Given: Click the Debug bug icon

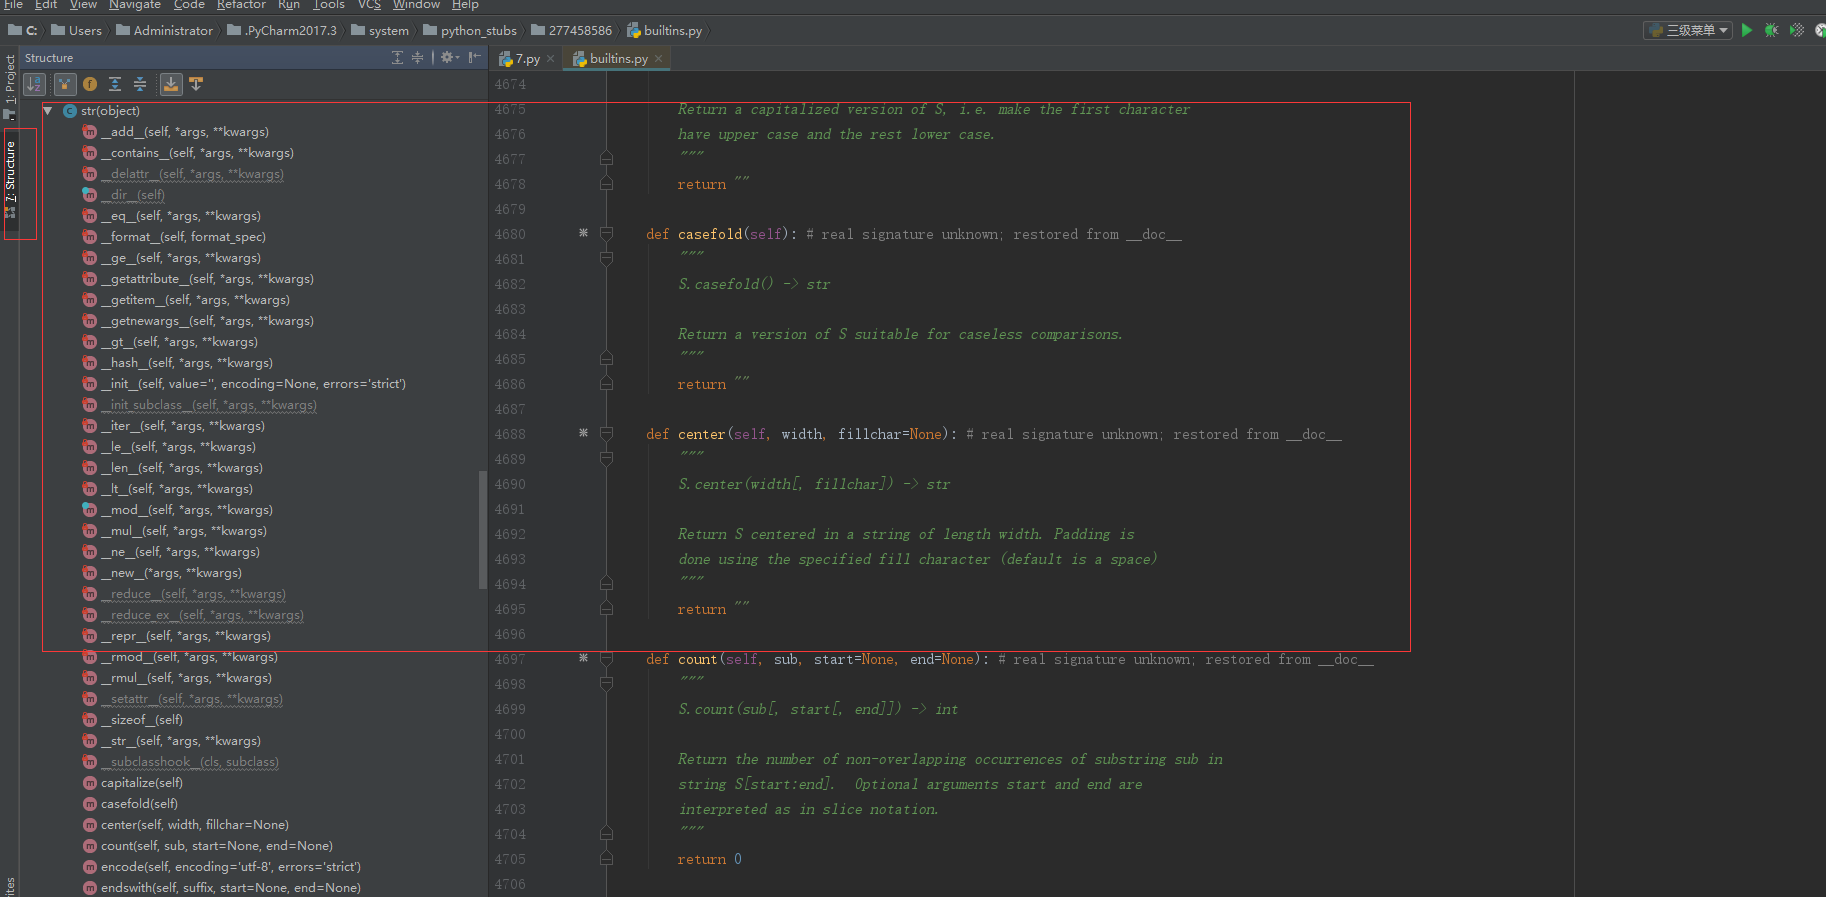Looking at the screenshot, I should click(x=1771, y=30).
